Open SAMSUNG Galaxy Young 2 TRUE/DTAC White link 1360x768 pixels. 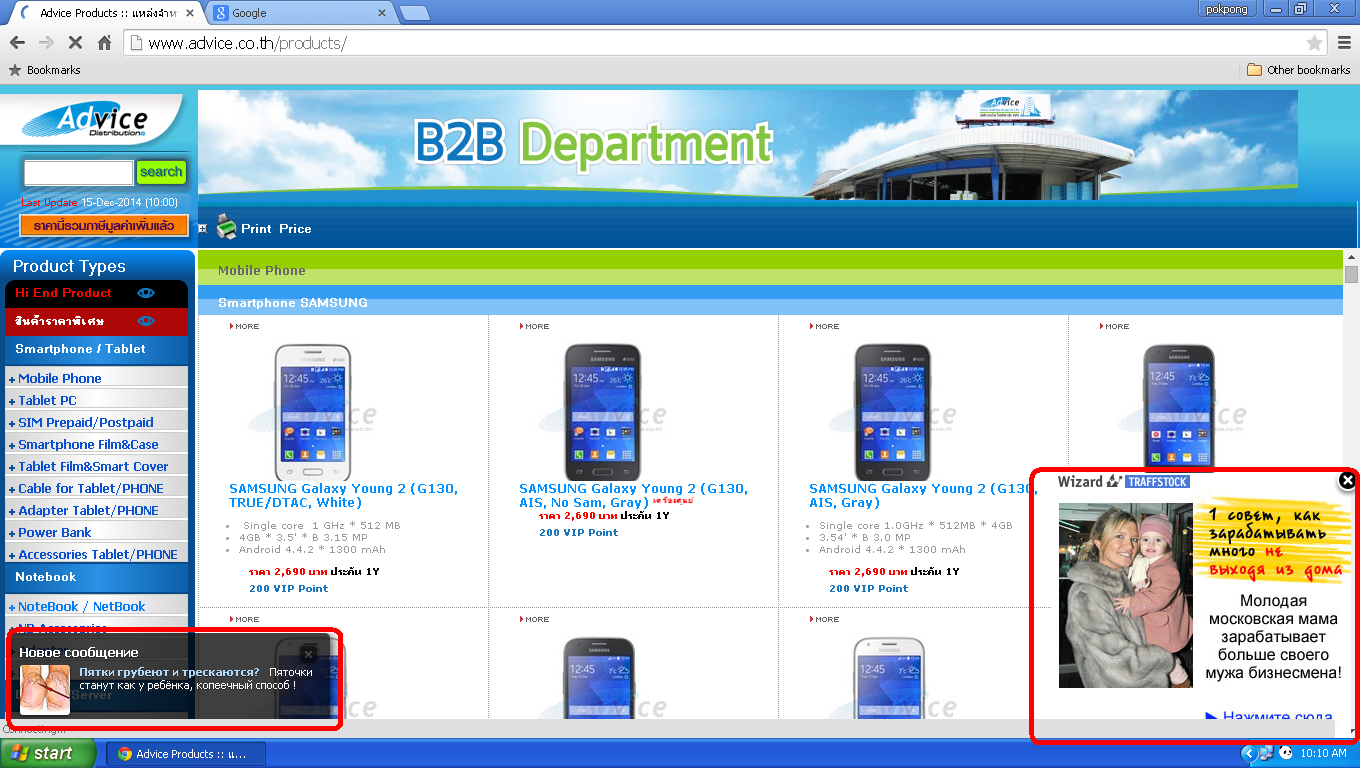[343, 495]
